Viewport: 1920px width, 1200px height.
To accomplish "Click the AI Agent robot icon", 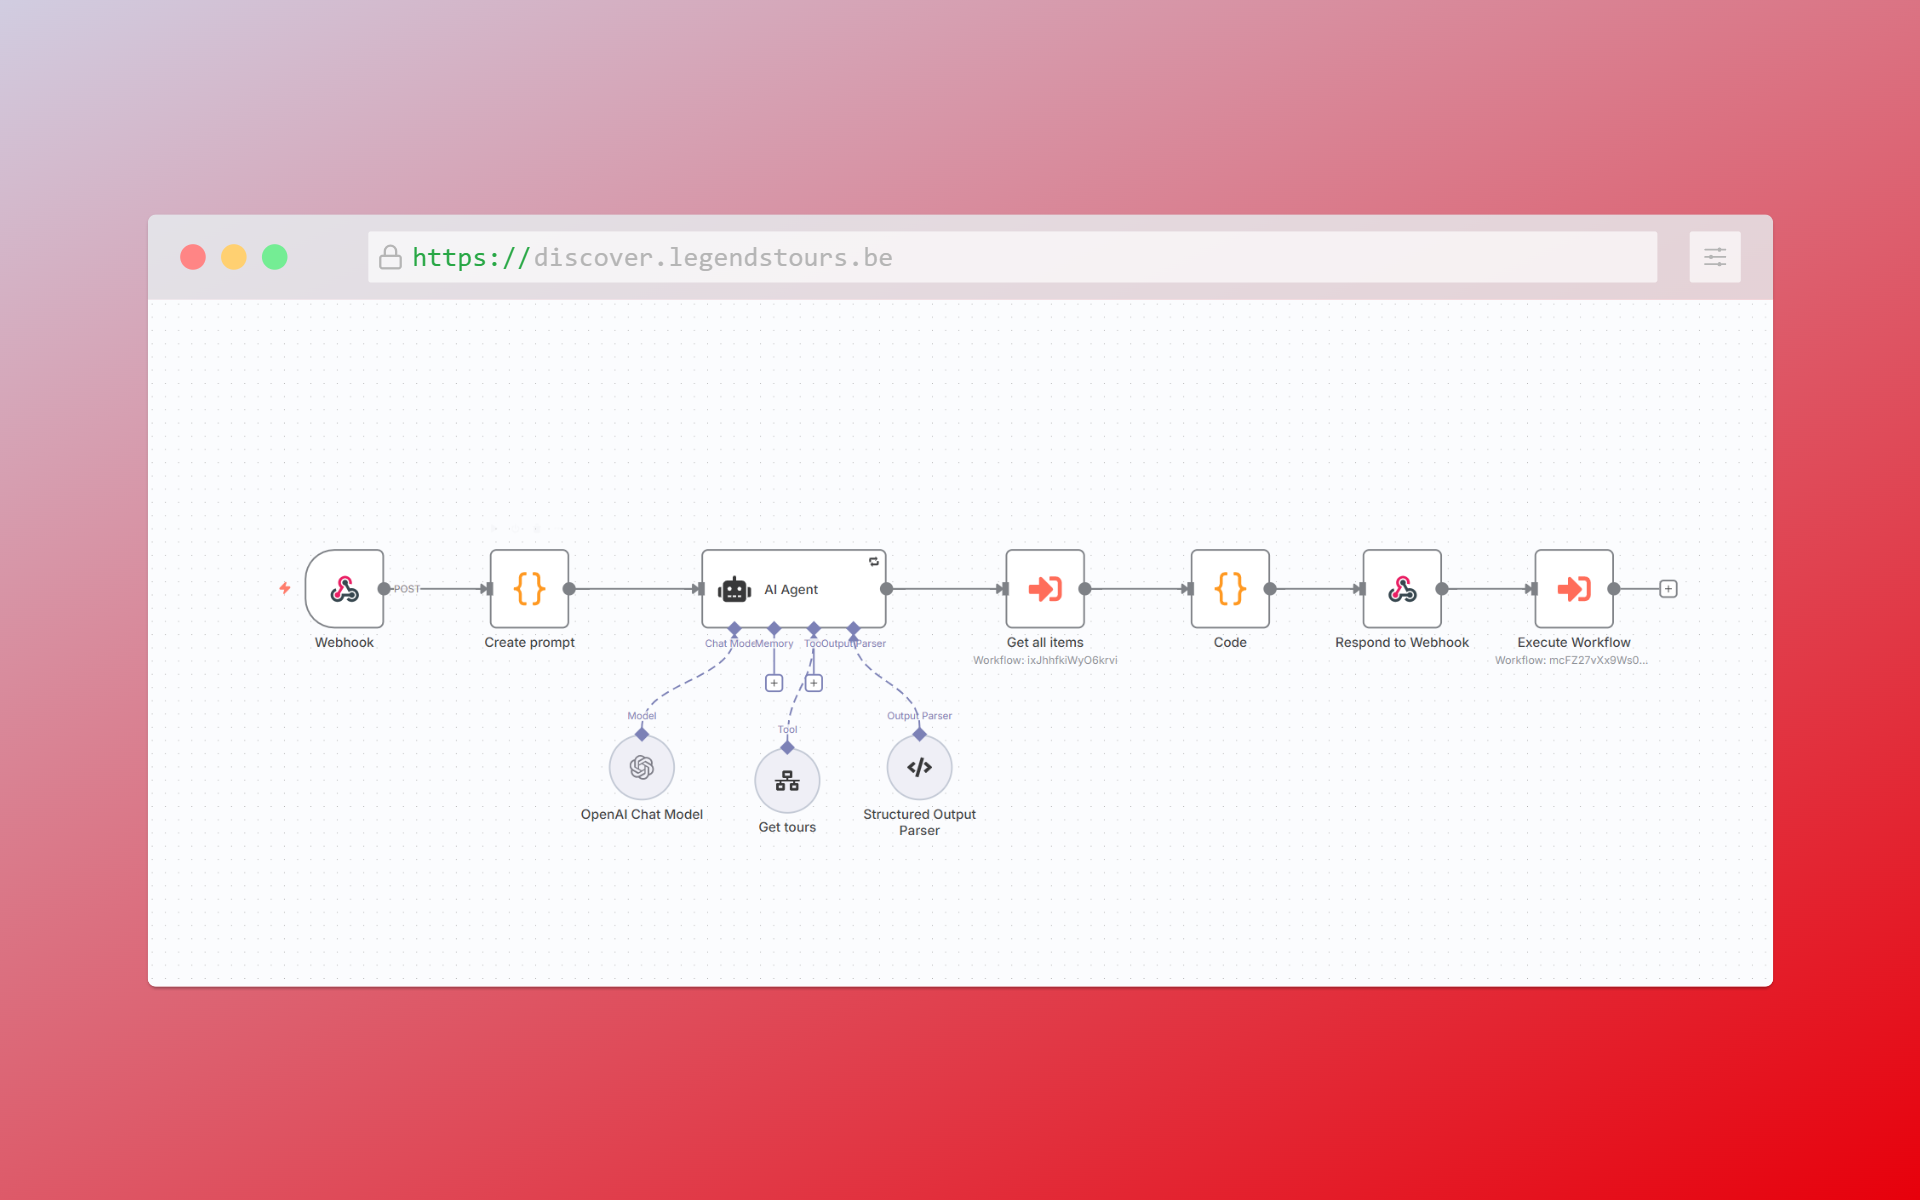I will 734,590.
